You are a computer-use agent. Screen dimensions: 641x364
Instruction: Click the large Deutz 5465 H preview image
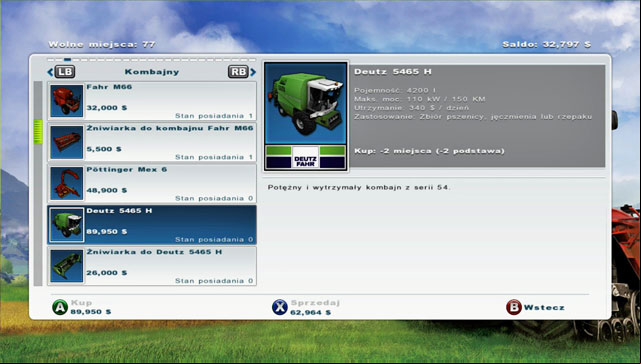[305, 103]
